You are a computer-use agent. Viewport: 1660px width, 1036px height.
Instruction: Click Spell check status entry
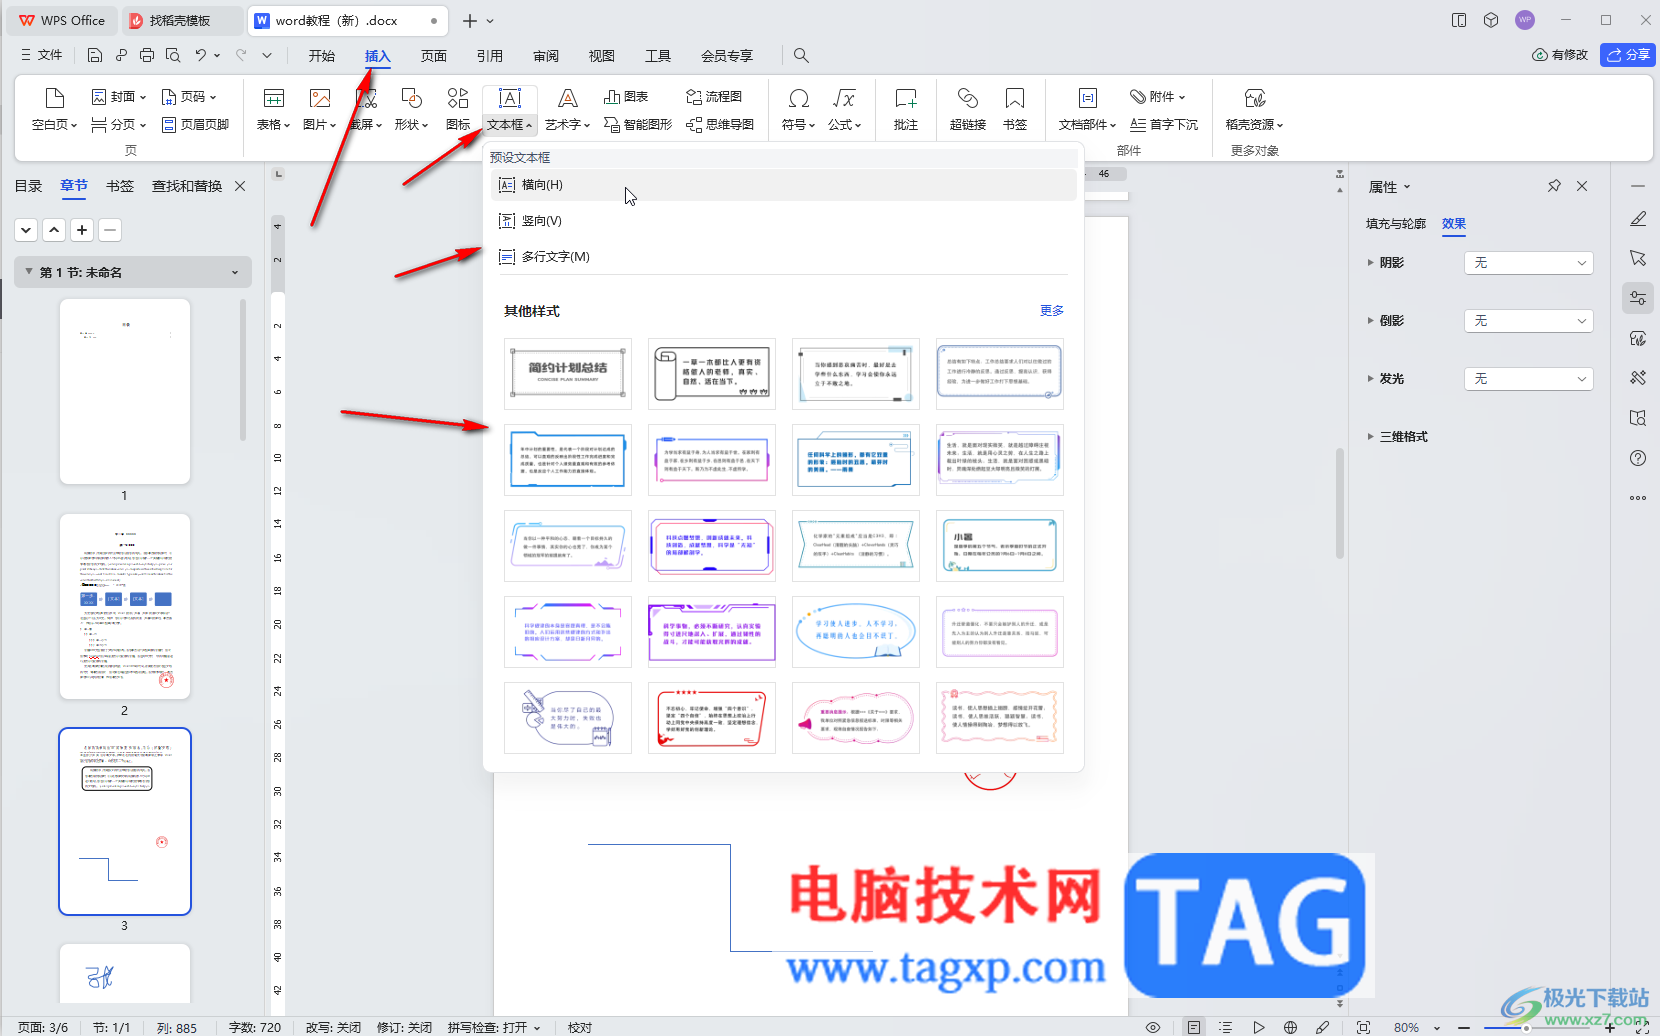[x=493, y=1027]
